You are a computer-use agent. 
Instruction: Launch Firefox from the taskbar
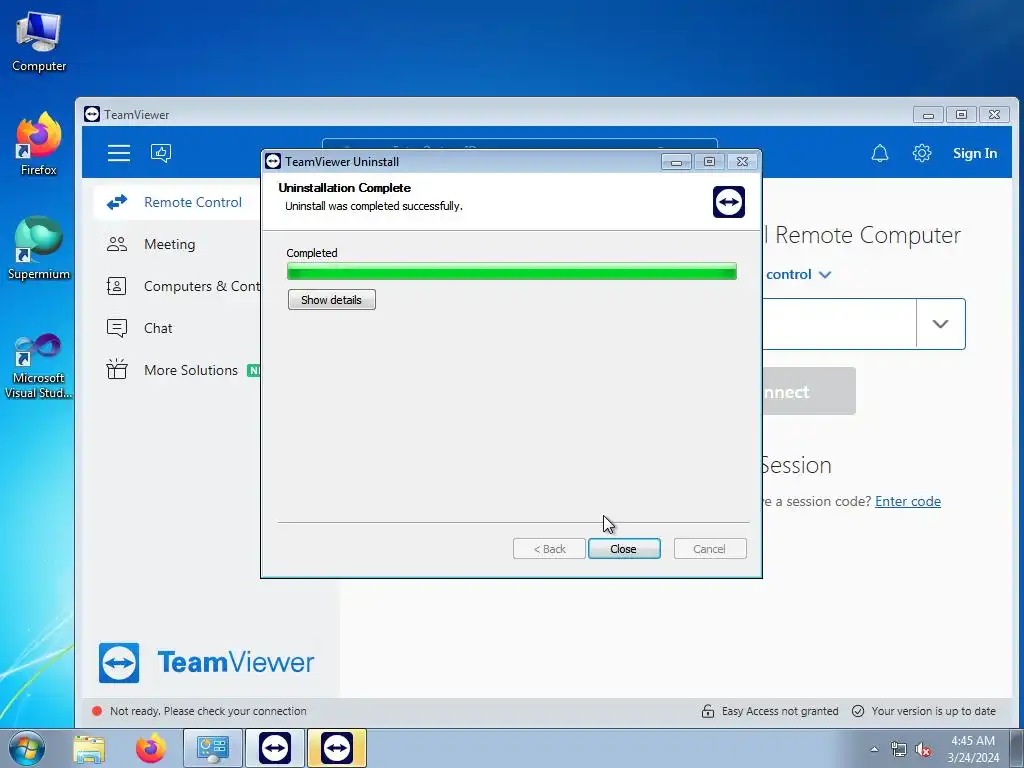pyautogui.click(x=151, y=748)
